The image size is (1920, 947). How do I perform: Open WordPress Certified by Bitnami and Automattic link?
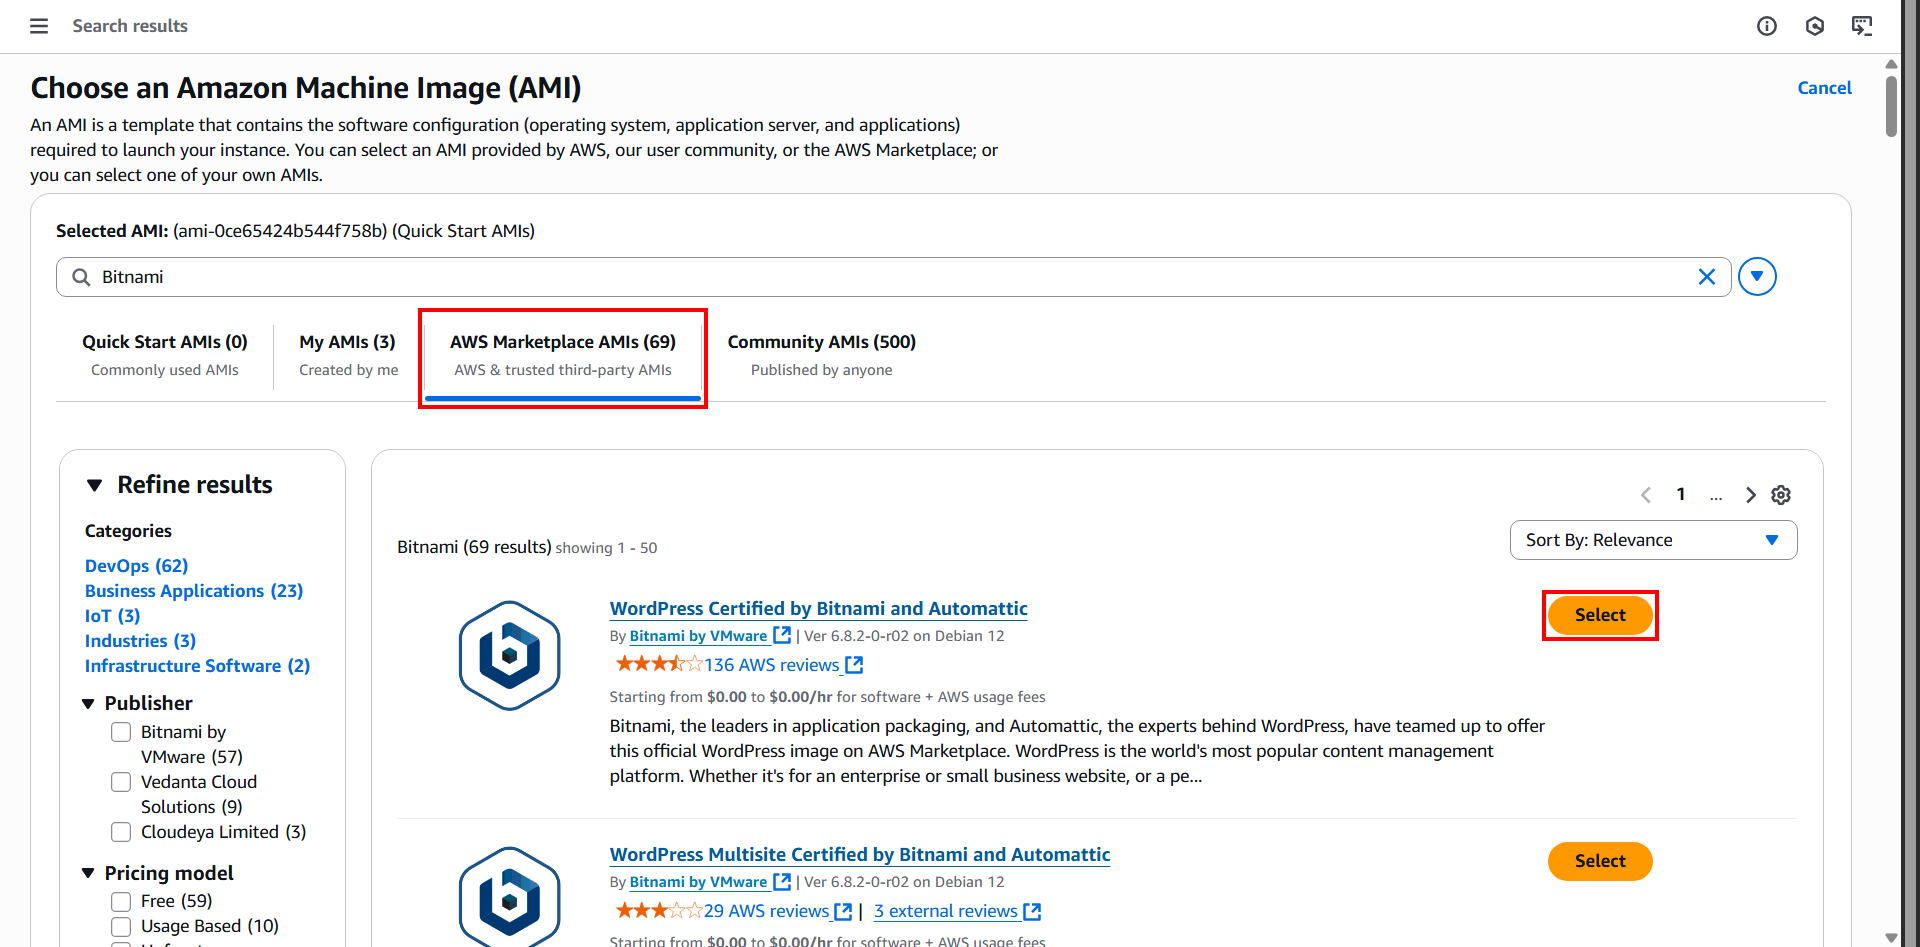point(819,608)
